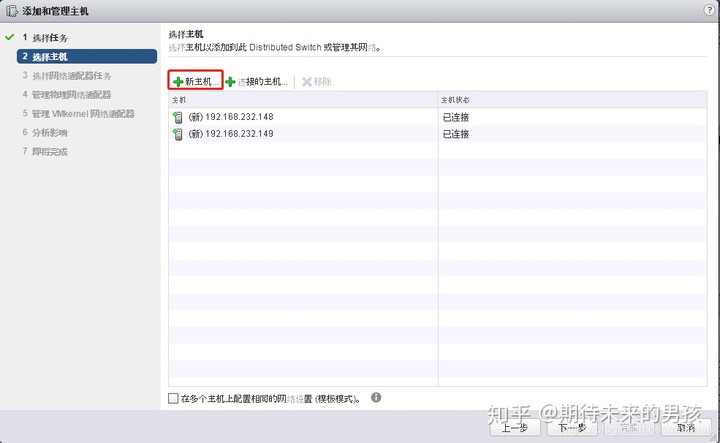Screen dimensions: 720x443
Task: Click 上一步 back button
Action: (x=515, y=428)
